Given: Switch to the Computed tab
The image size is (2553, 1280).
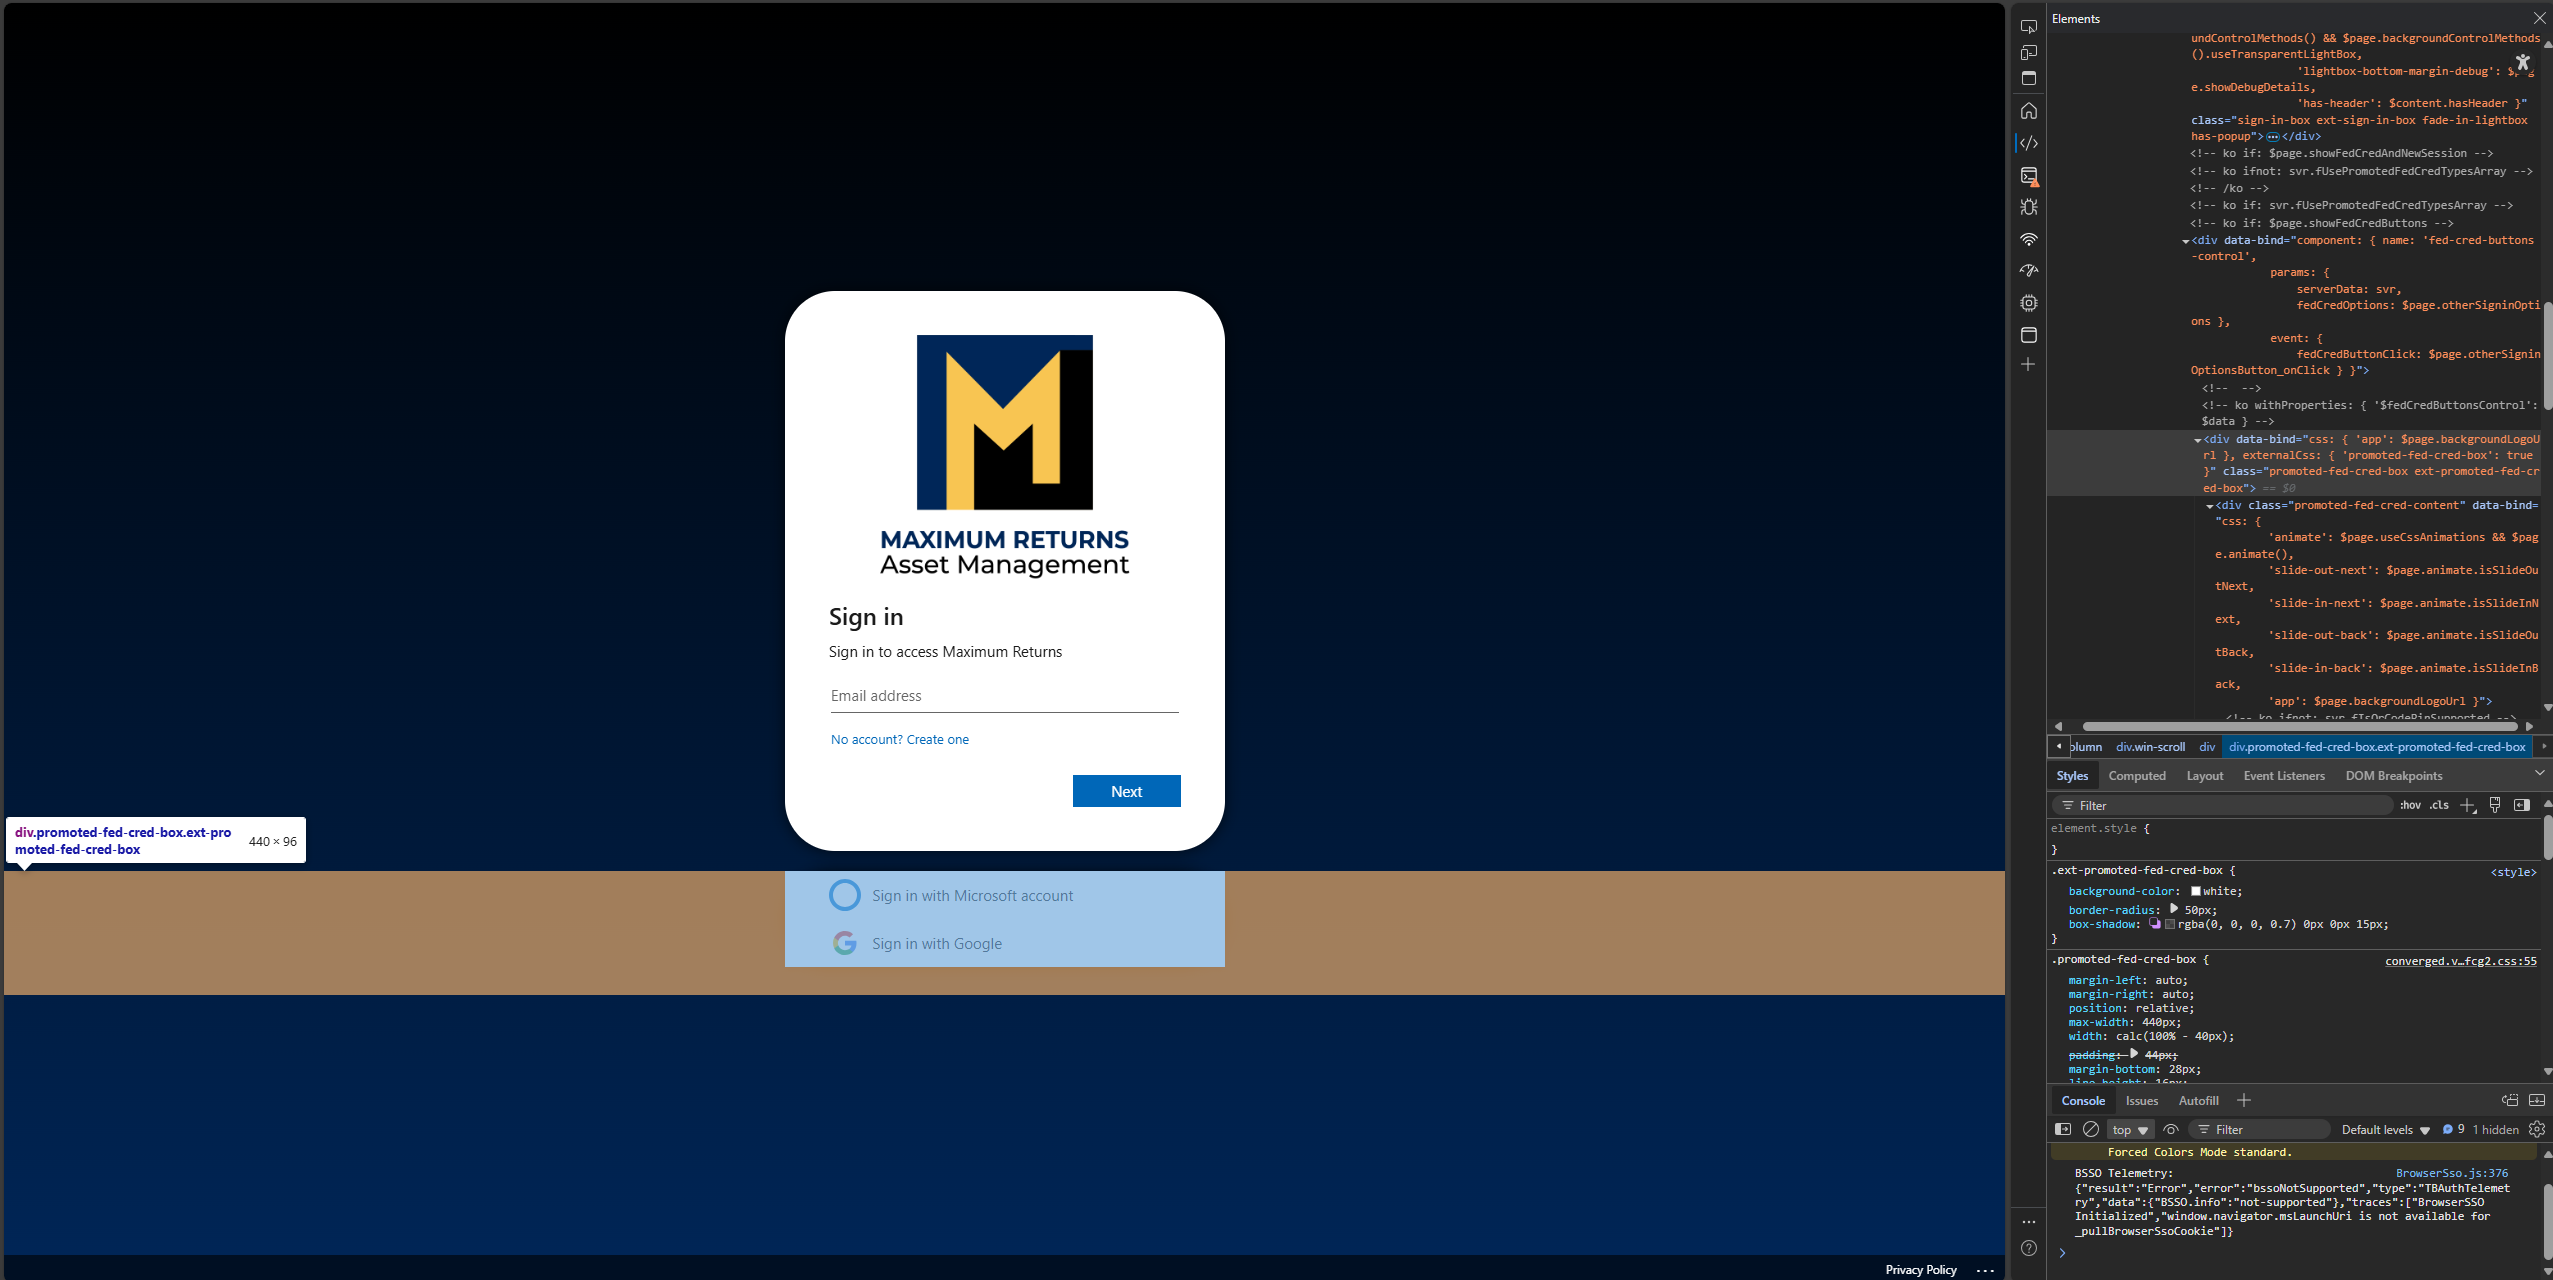Looking at the screenshot, I should 2137,775.
